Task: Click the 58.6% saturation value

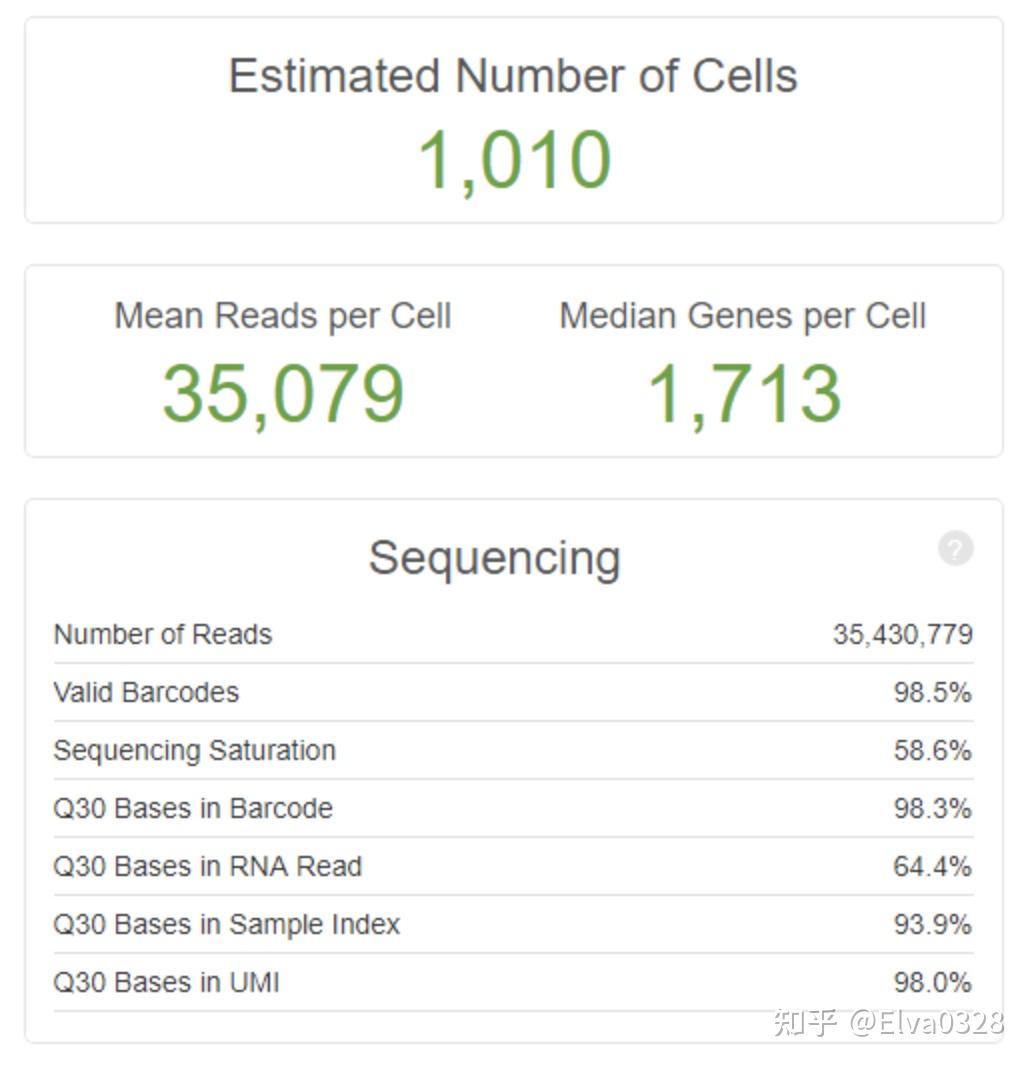Action: click(x=933, y=750)
